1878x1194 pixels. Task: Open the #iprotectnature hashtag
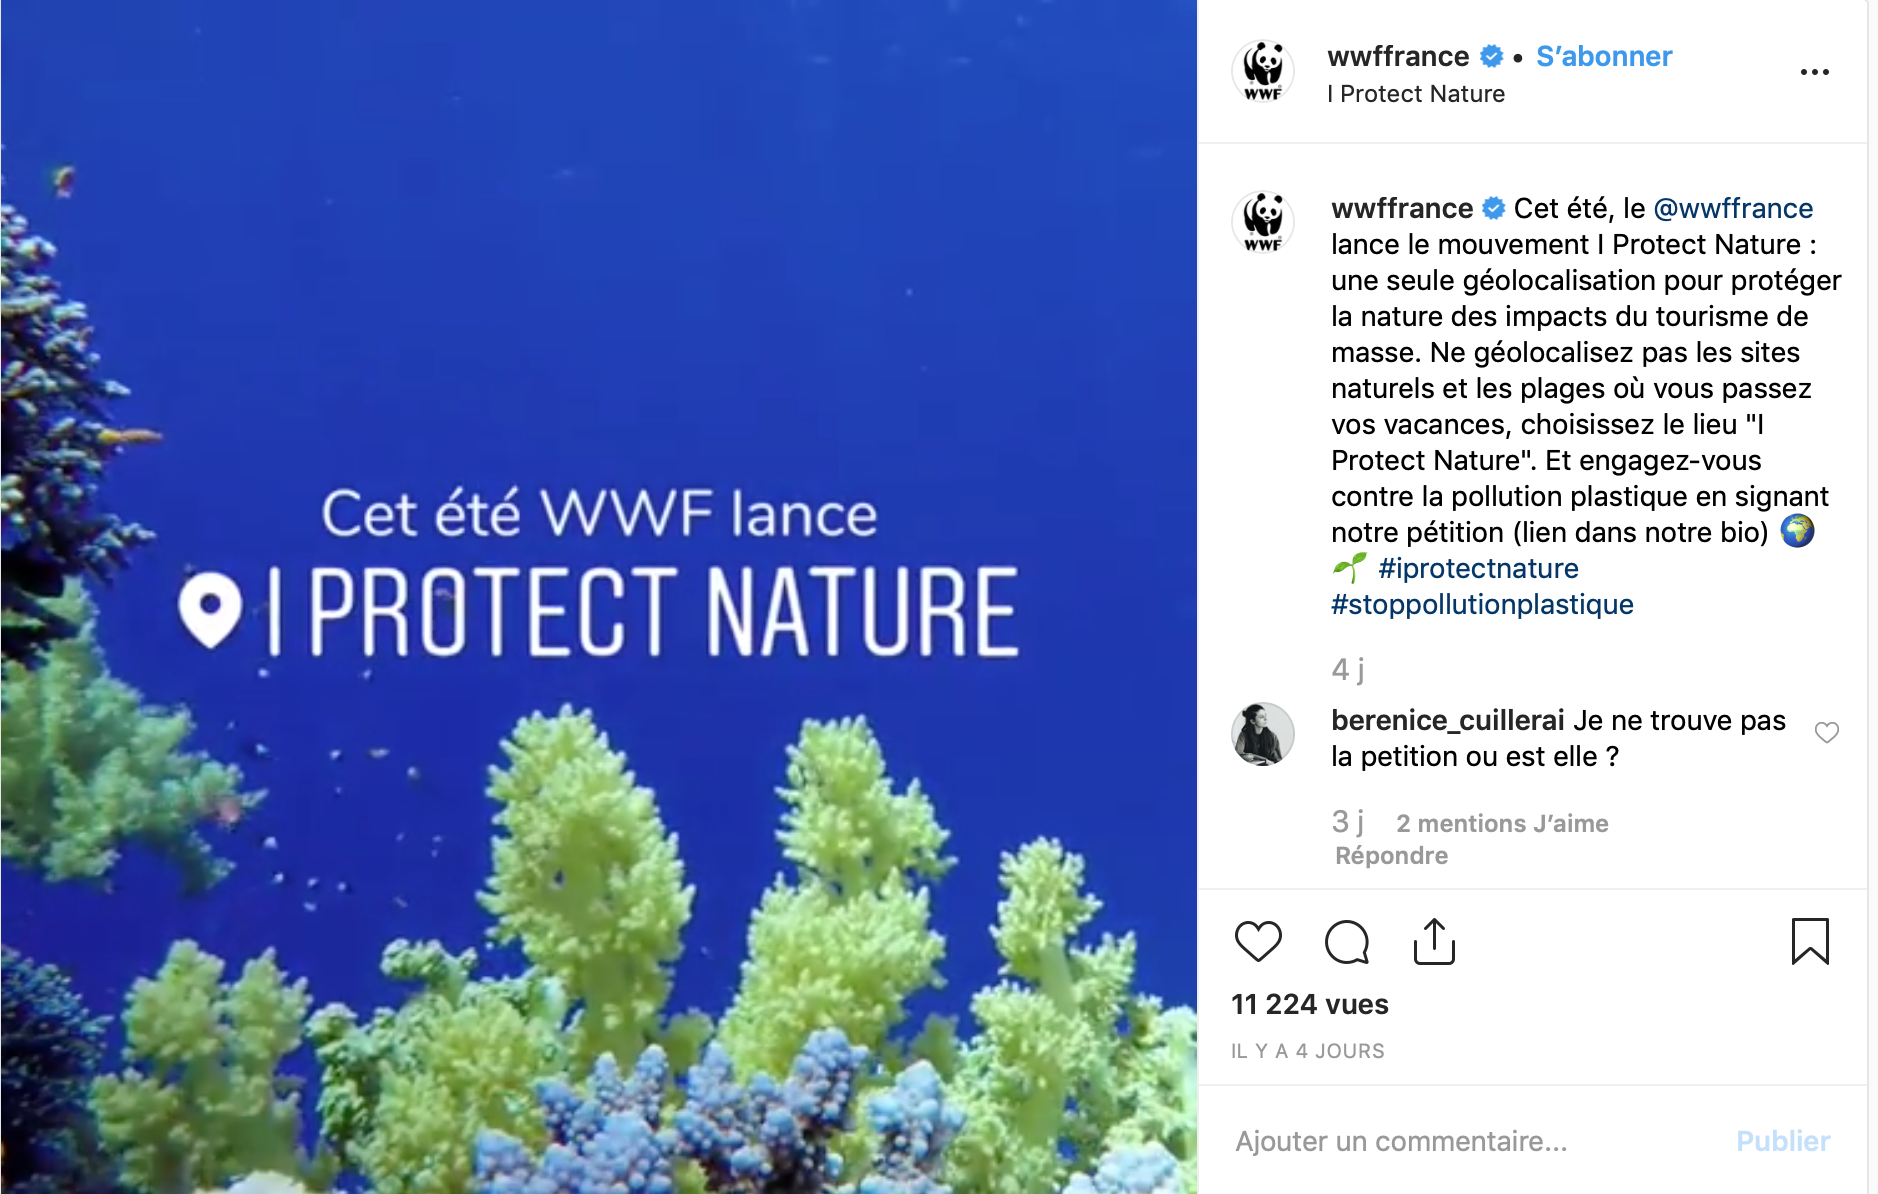[x=1478, y=568]
